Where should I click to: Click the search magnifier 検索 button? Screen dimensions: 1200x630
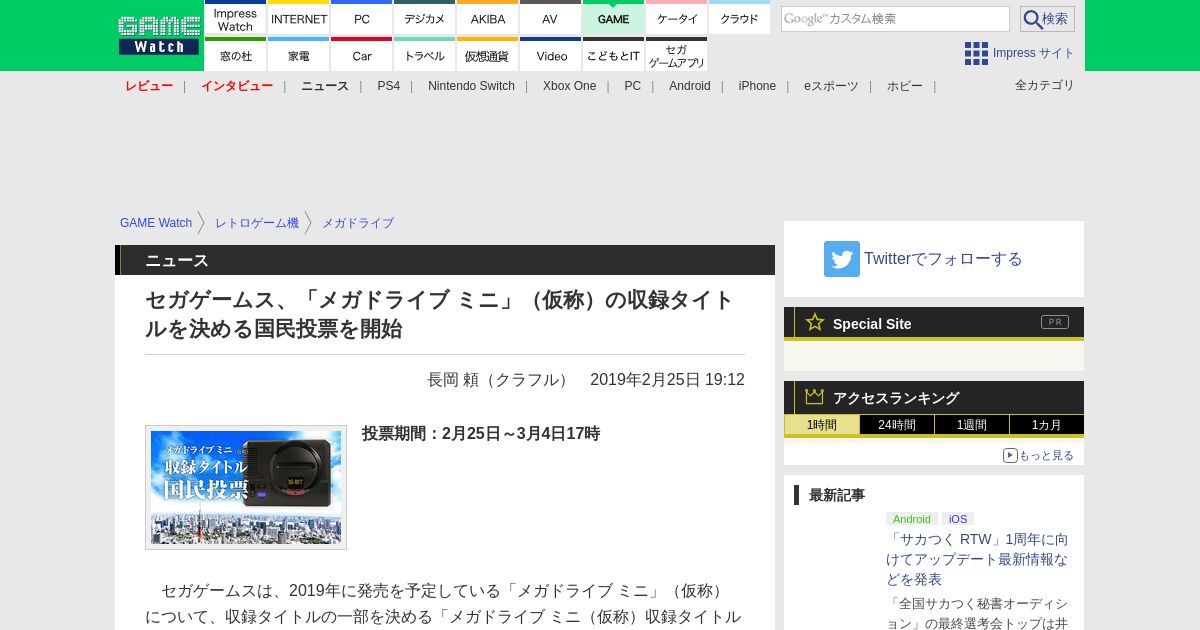click(1047, 19)
